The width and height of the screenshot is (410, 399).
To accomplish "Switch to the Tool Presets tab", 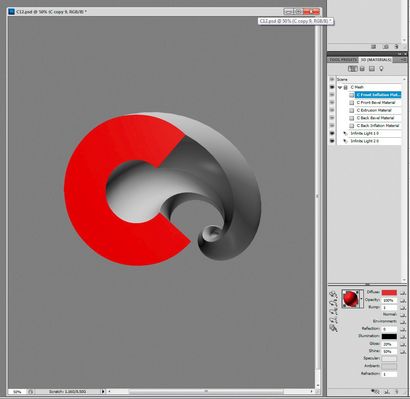I will click(343, 60).
